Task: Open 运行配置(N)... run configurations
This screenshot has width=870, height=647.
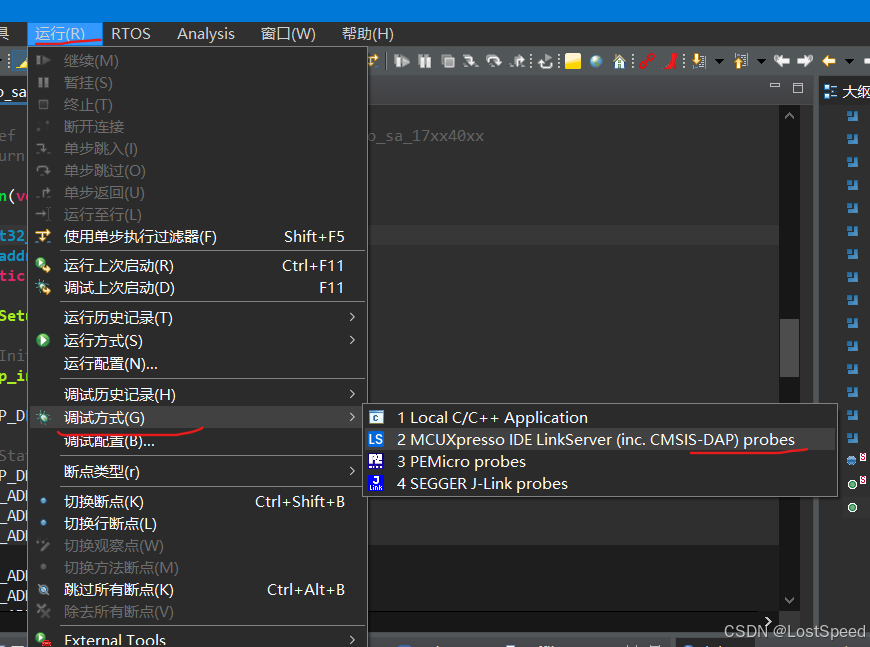Action: click(196, 363)
